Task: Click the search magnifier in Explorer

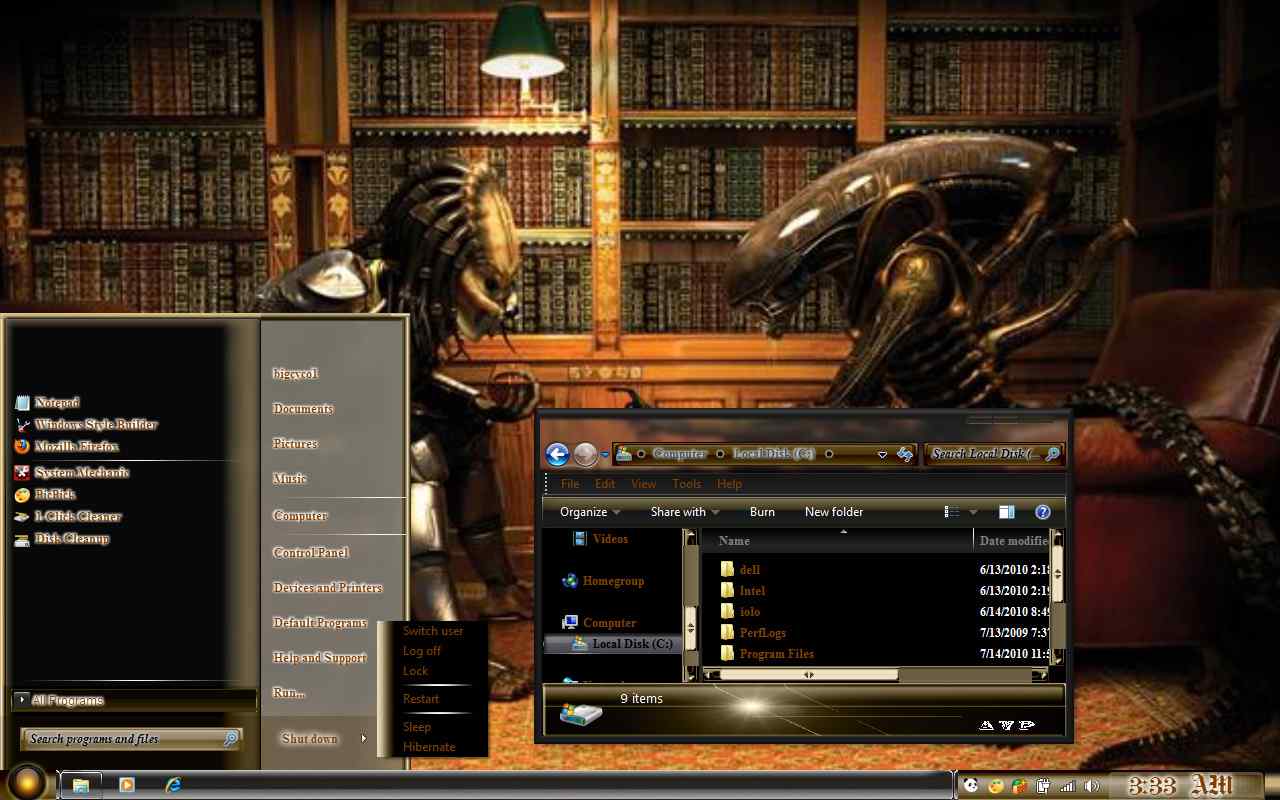Action: click(1051, 454)
